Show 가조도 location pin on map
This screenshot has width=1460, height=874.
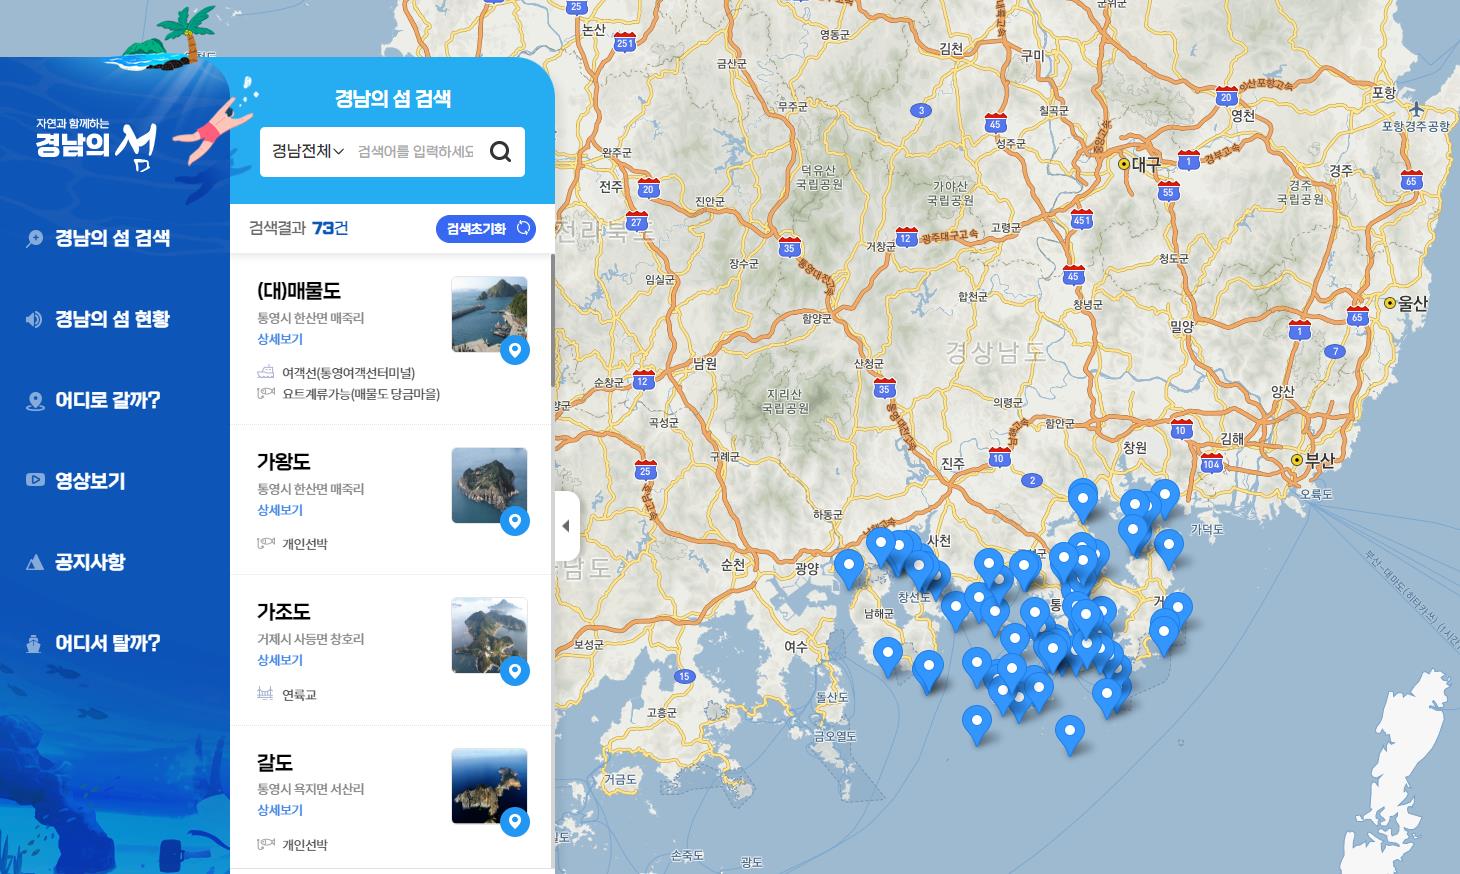[515, 671]
